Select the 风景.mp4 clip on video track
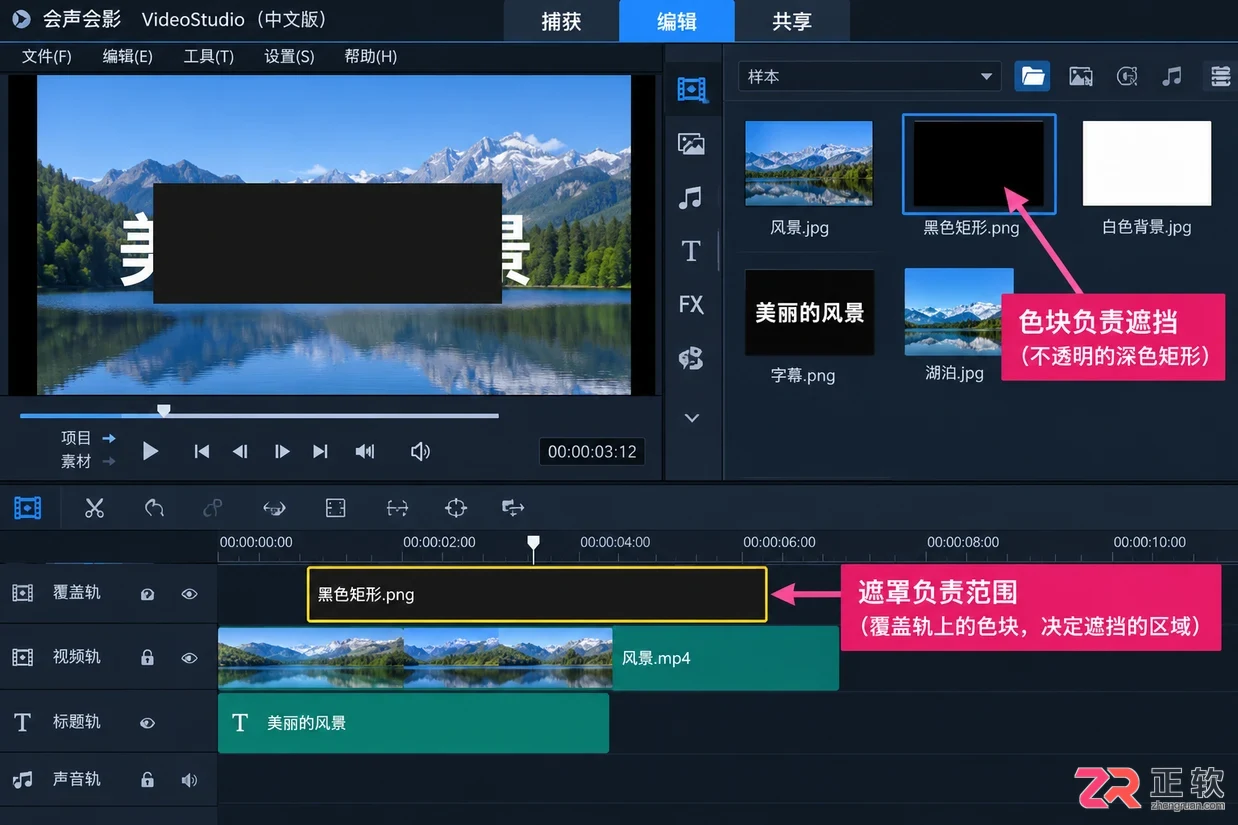The height and width of the screenshot is (825, 1238). coord(528,658)
